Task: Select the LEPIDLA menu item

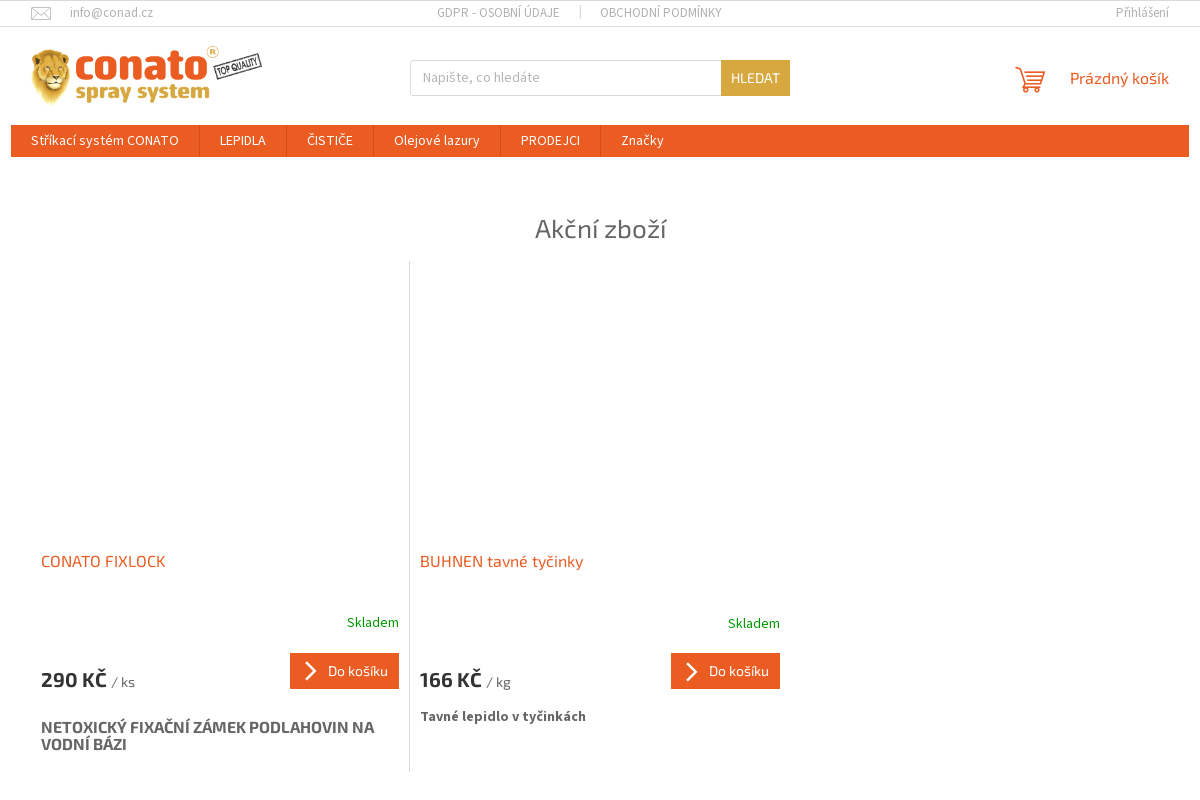Action: tap(243, 141)
